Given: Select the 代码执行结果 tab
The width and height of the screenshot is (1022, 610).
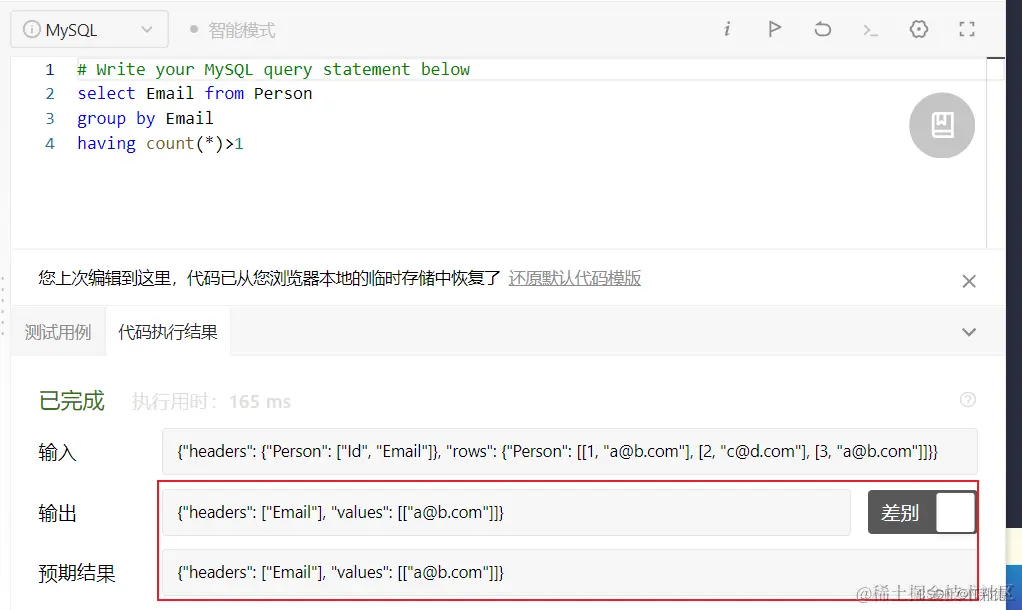Looking at the screenshot, I should (x=168, y=332).
